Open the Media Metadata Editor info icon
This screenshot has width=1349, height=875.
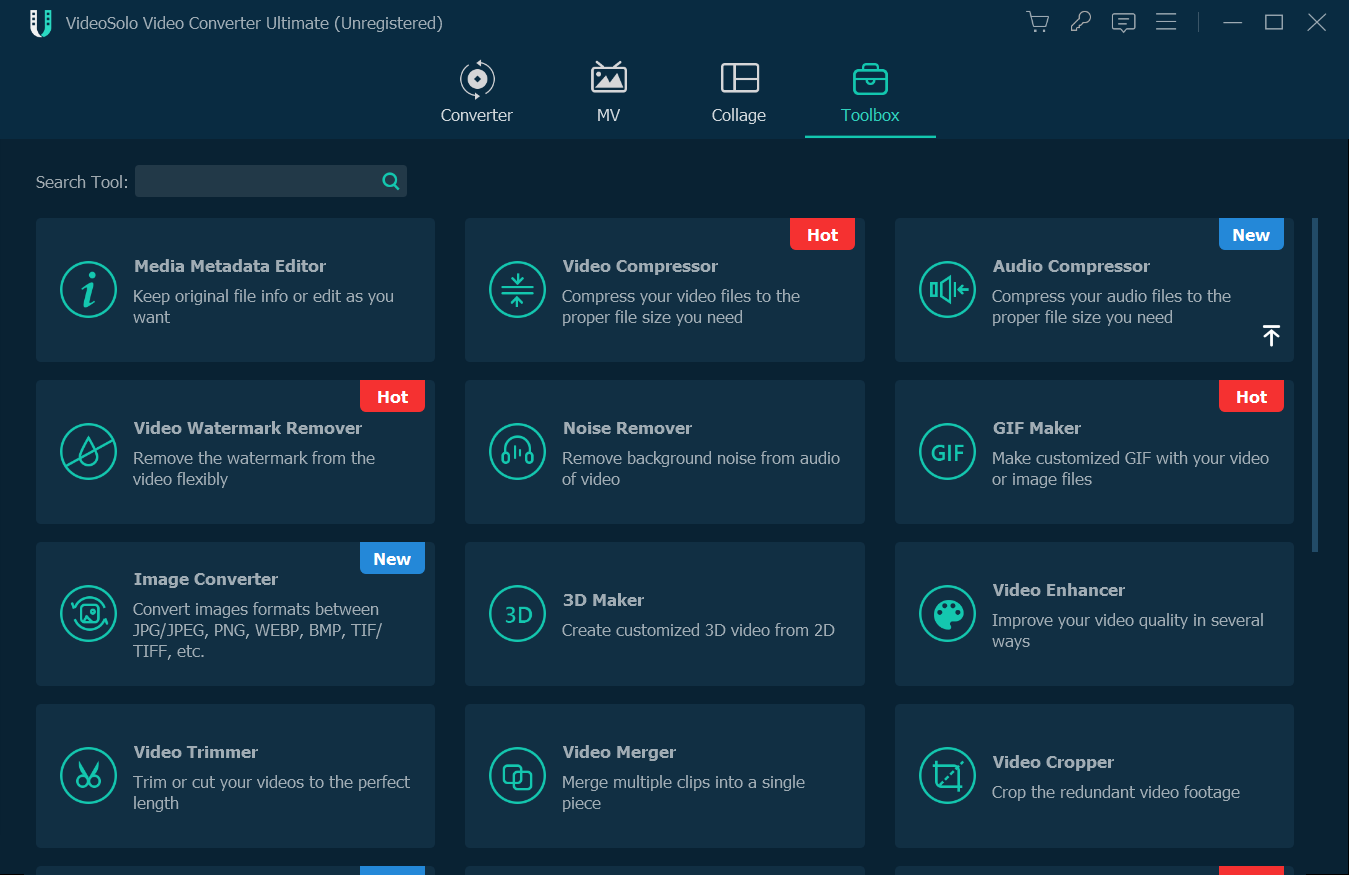click(89, 290)
